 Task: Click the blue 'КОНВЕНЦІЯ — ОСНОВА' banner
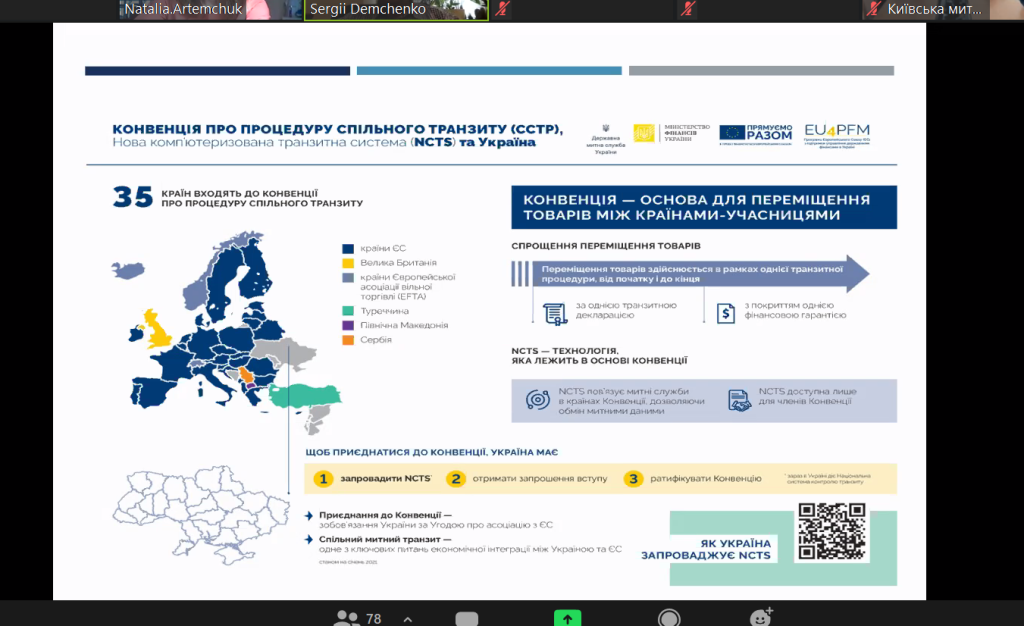tap(704, 207)
